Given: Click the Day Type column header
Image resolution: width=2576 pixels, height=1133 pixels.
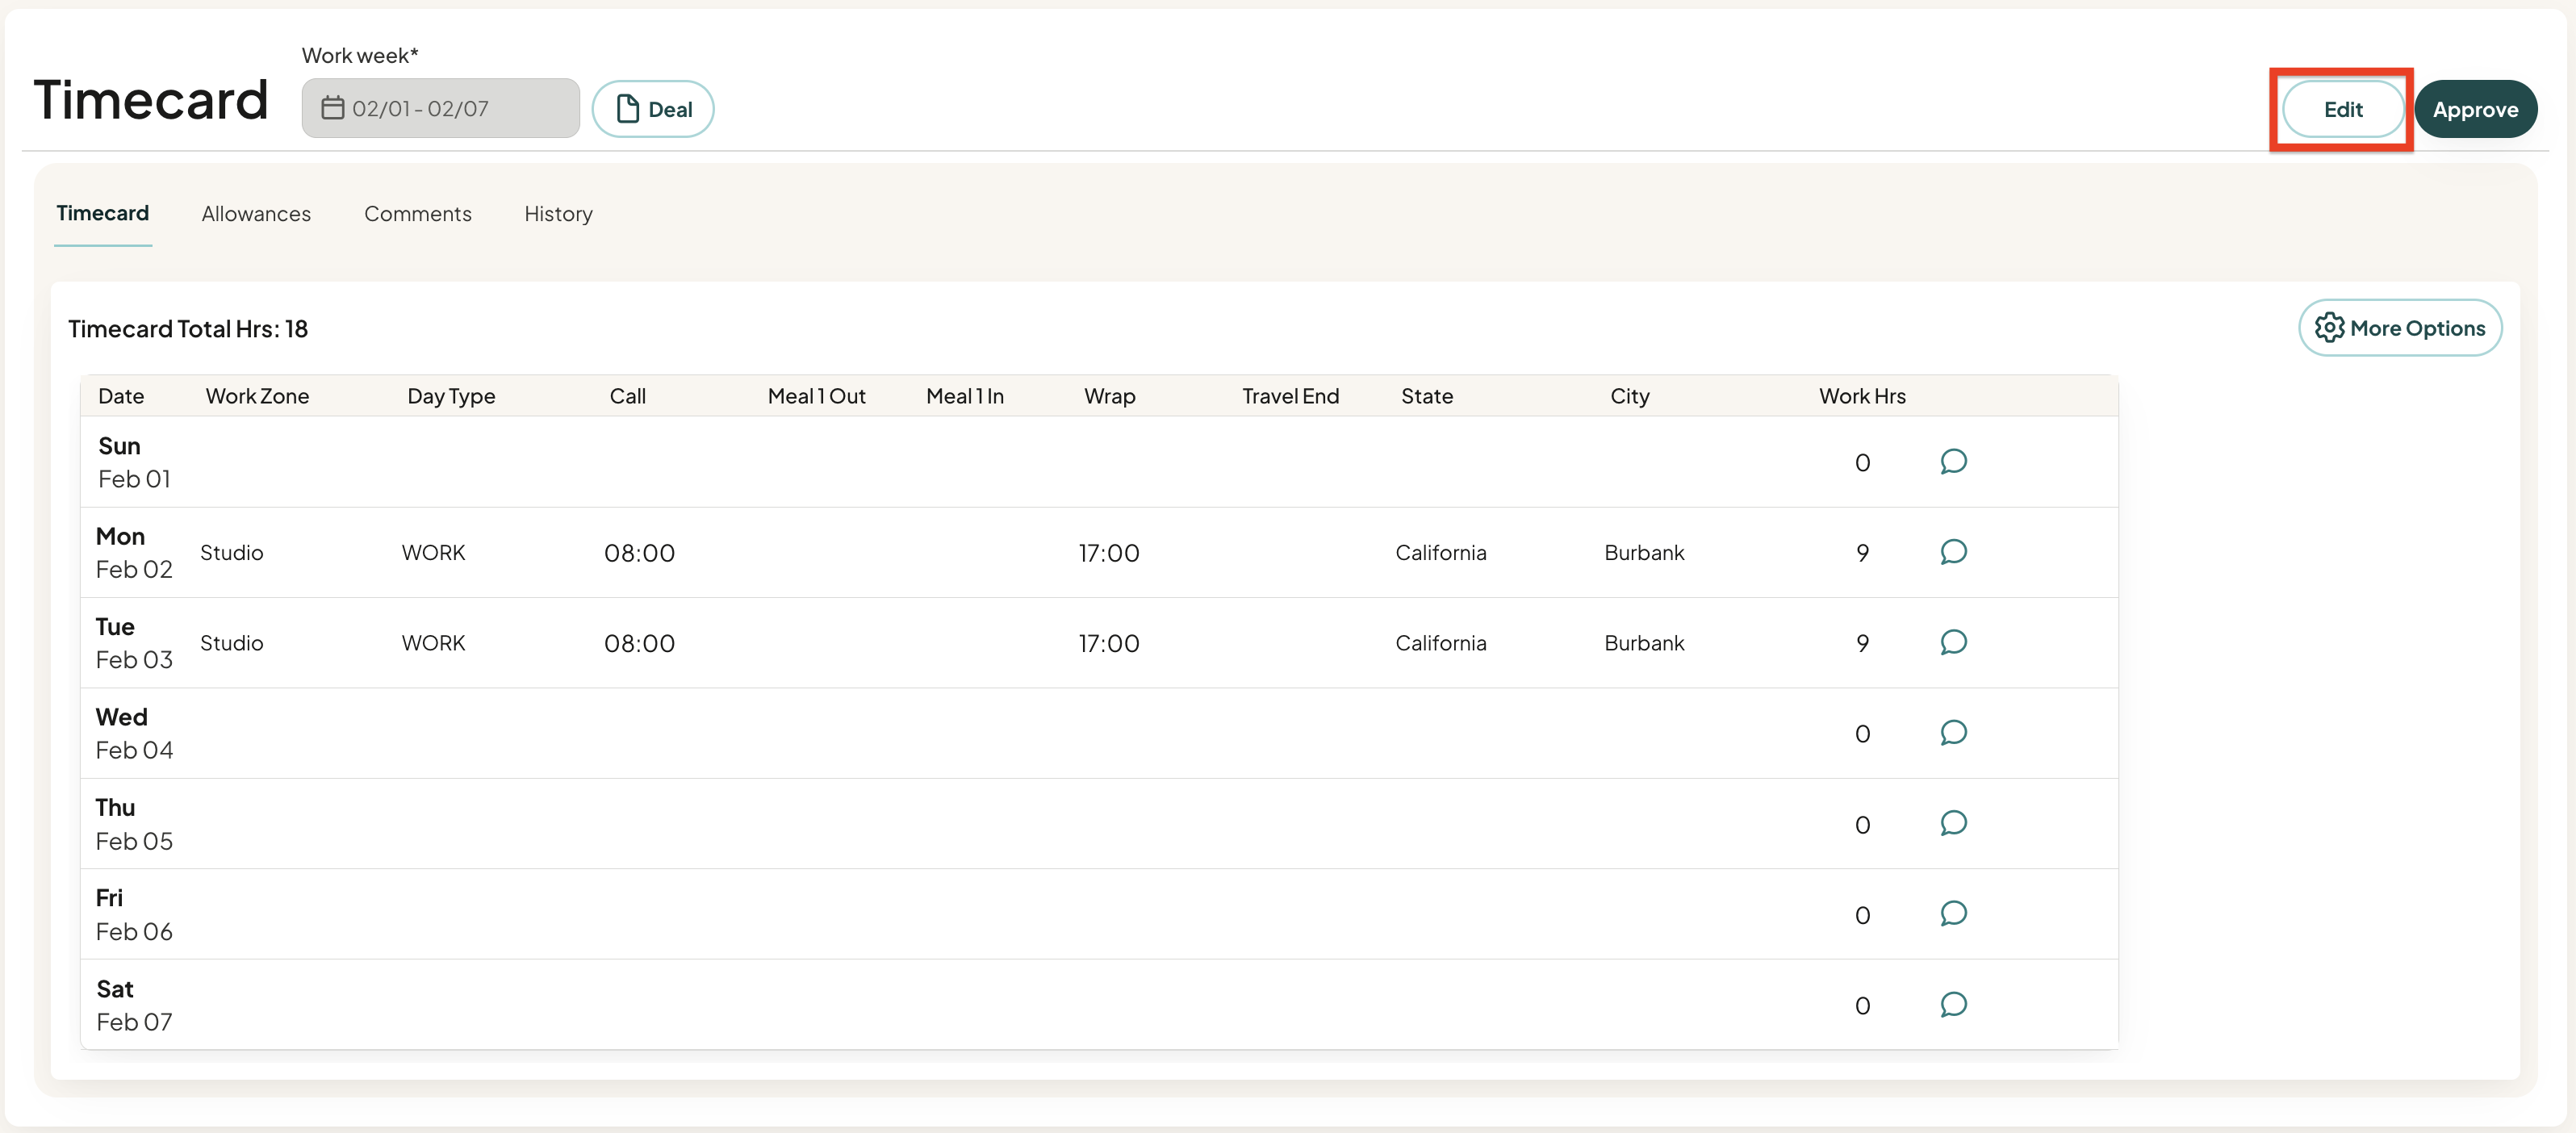Looking at the screenshot, I should [x=451, y=396].
